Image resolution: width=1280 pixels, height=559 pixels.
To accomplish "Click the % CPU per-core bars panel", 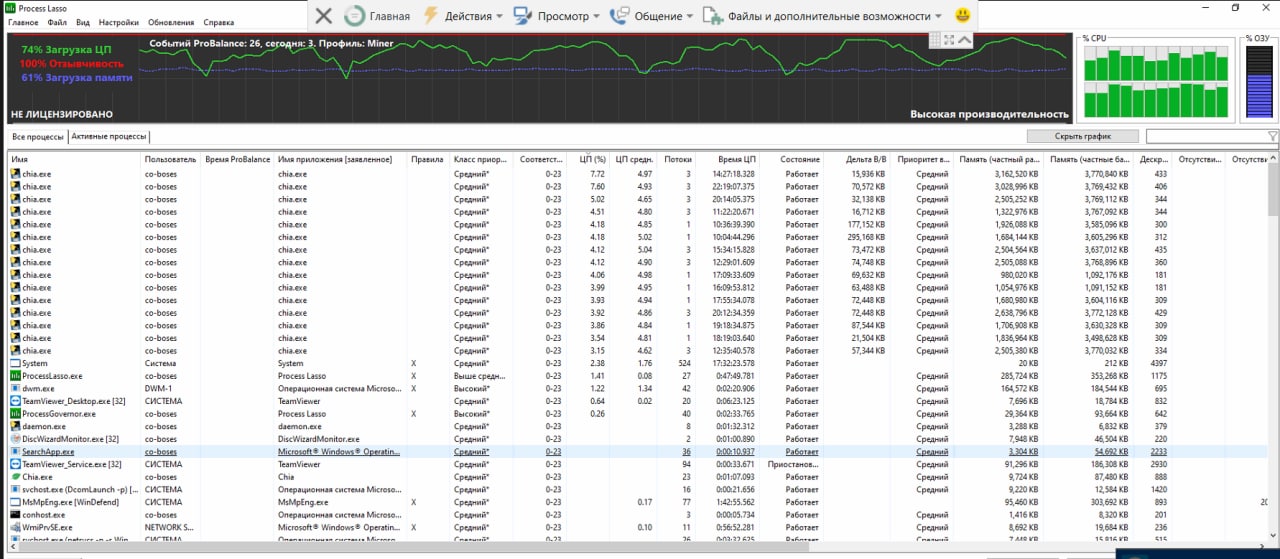I will coord(1155,81).
